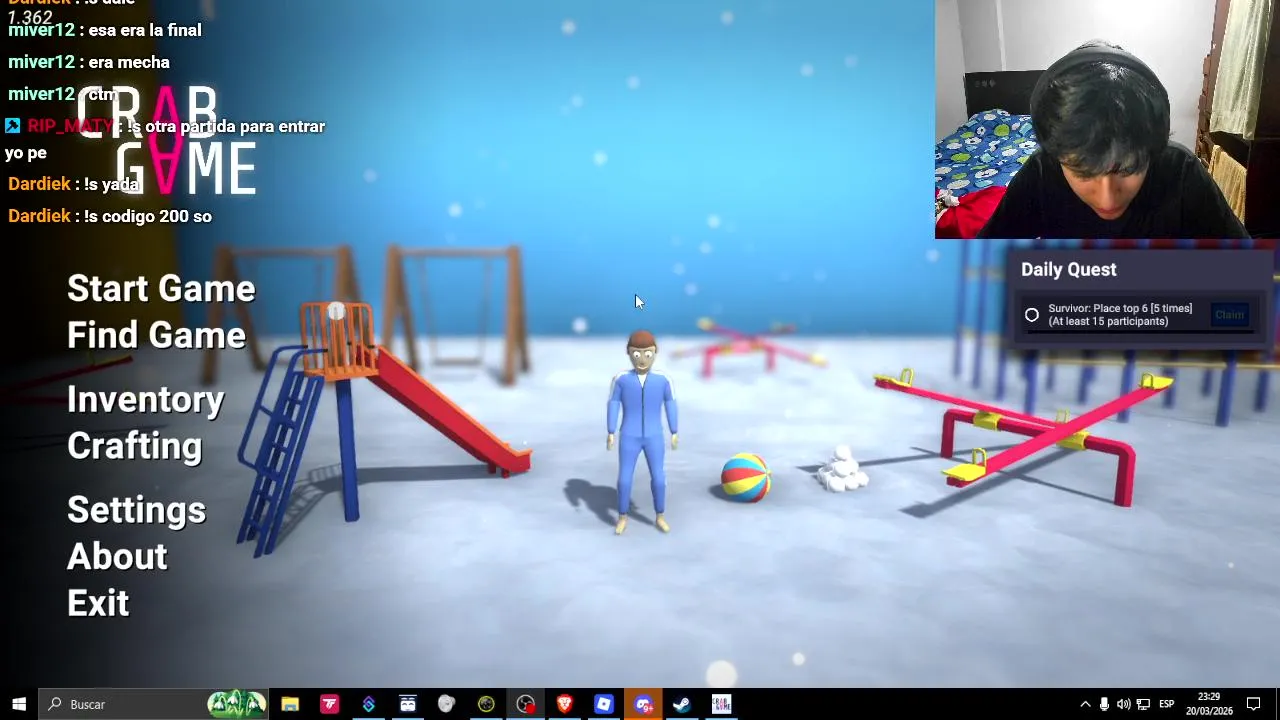Click the webcam overlay feed
Viewport: 1280px width, 720px height.
coord(1107,120)
